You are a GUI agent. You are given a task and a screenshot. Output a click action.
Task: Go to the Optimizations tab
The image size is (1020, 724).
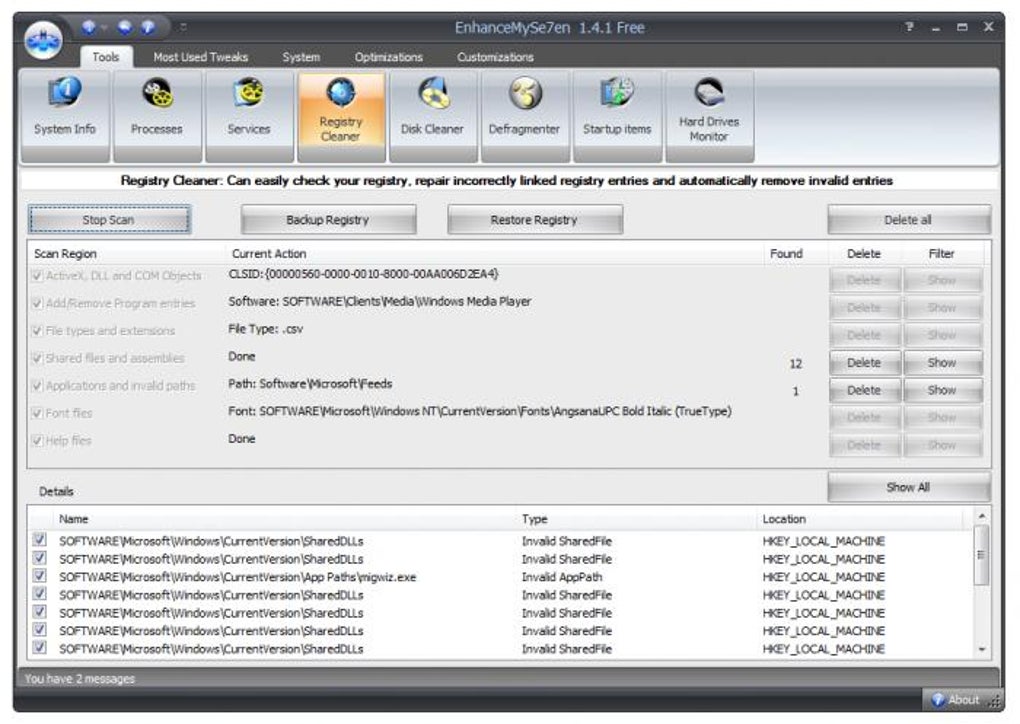(x=388, y=57)
